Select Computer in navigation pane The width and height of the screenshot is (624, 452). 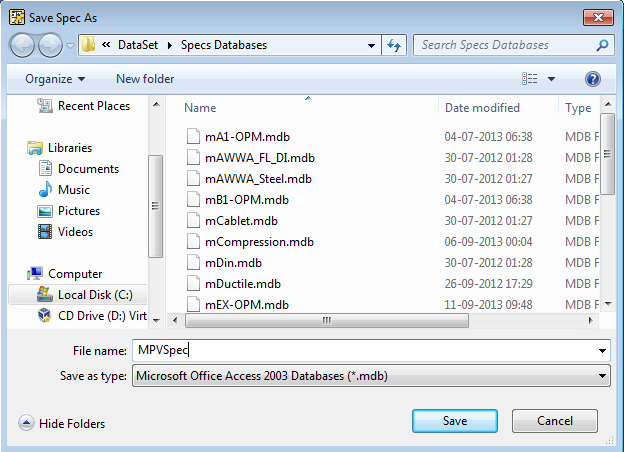75,274
